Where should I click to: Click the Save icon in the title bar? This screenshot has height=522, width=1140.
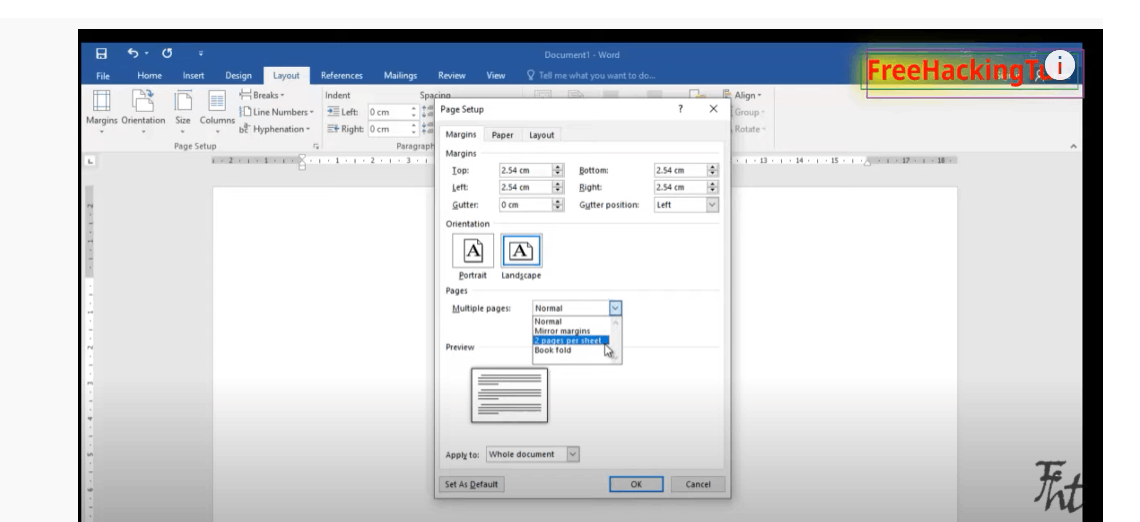point(99,54)
